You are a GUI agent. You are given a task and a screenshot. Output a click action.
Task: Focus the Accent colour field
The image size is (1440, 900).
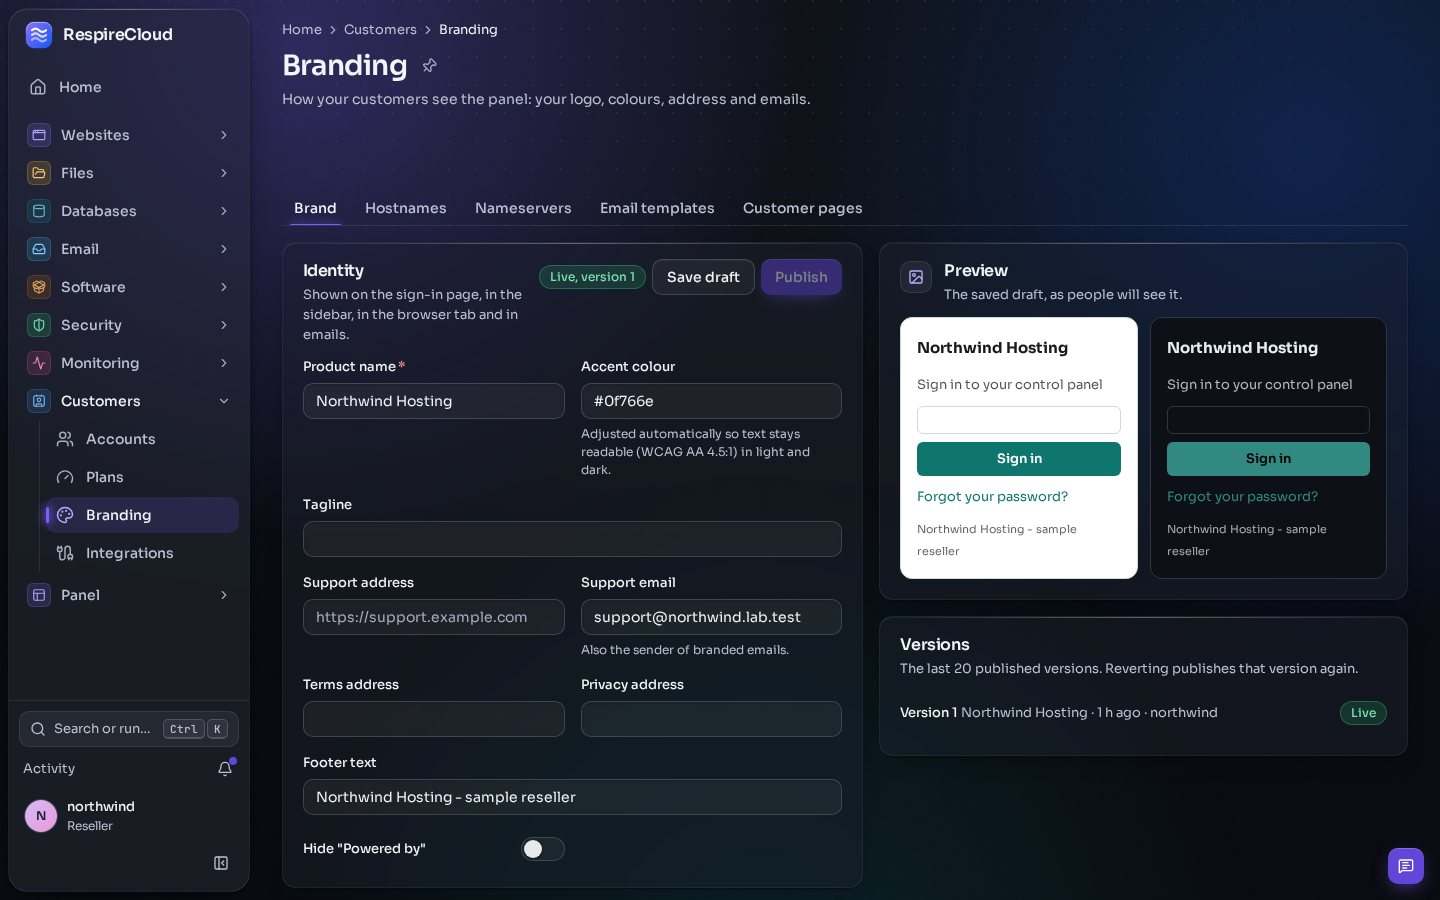coord(711,401)
